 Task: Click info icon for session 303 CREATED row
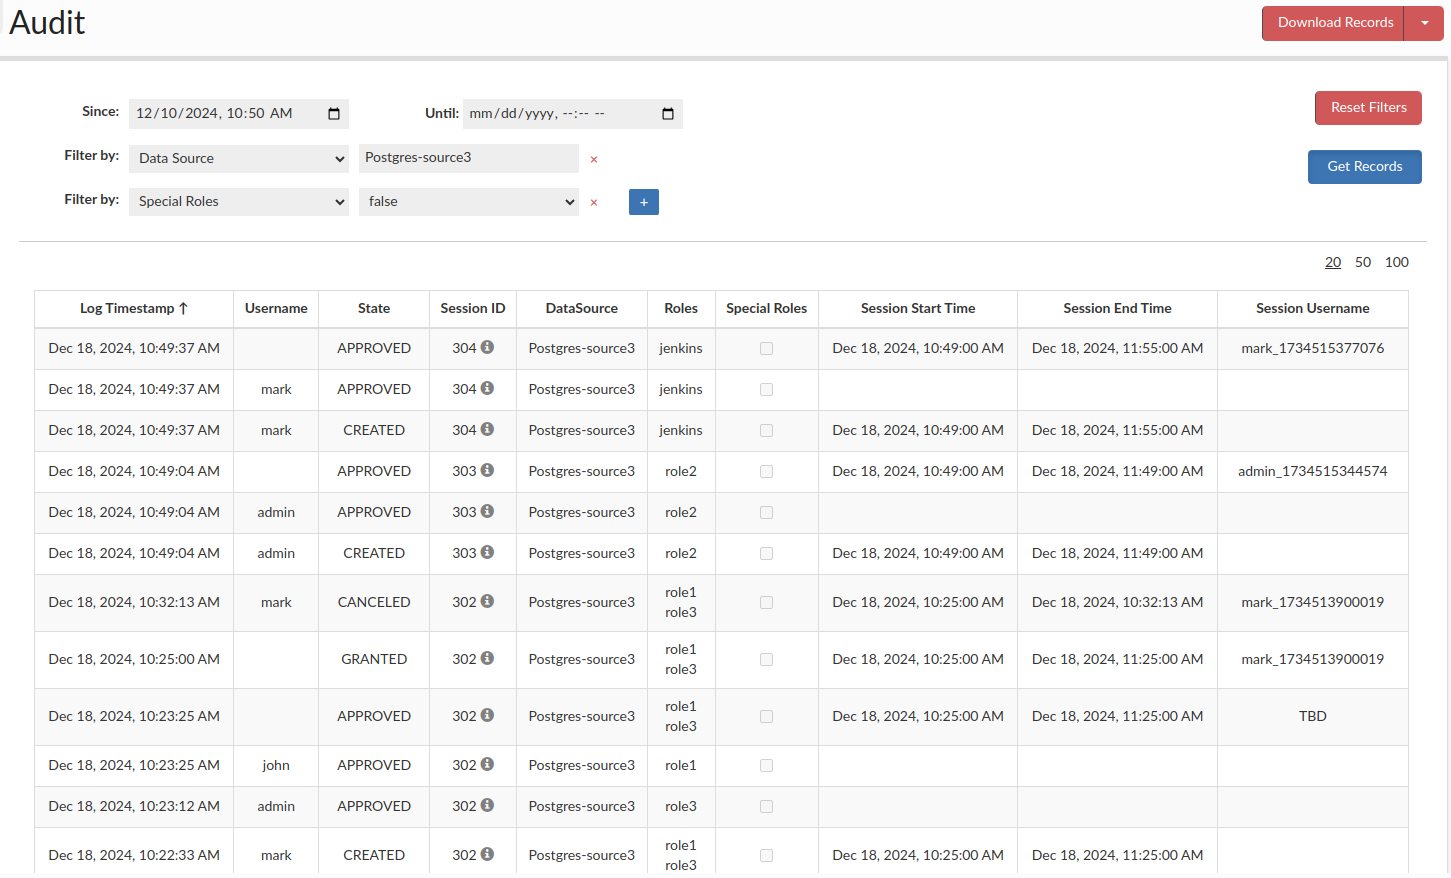coord(487,552)
